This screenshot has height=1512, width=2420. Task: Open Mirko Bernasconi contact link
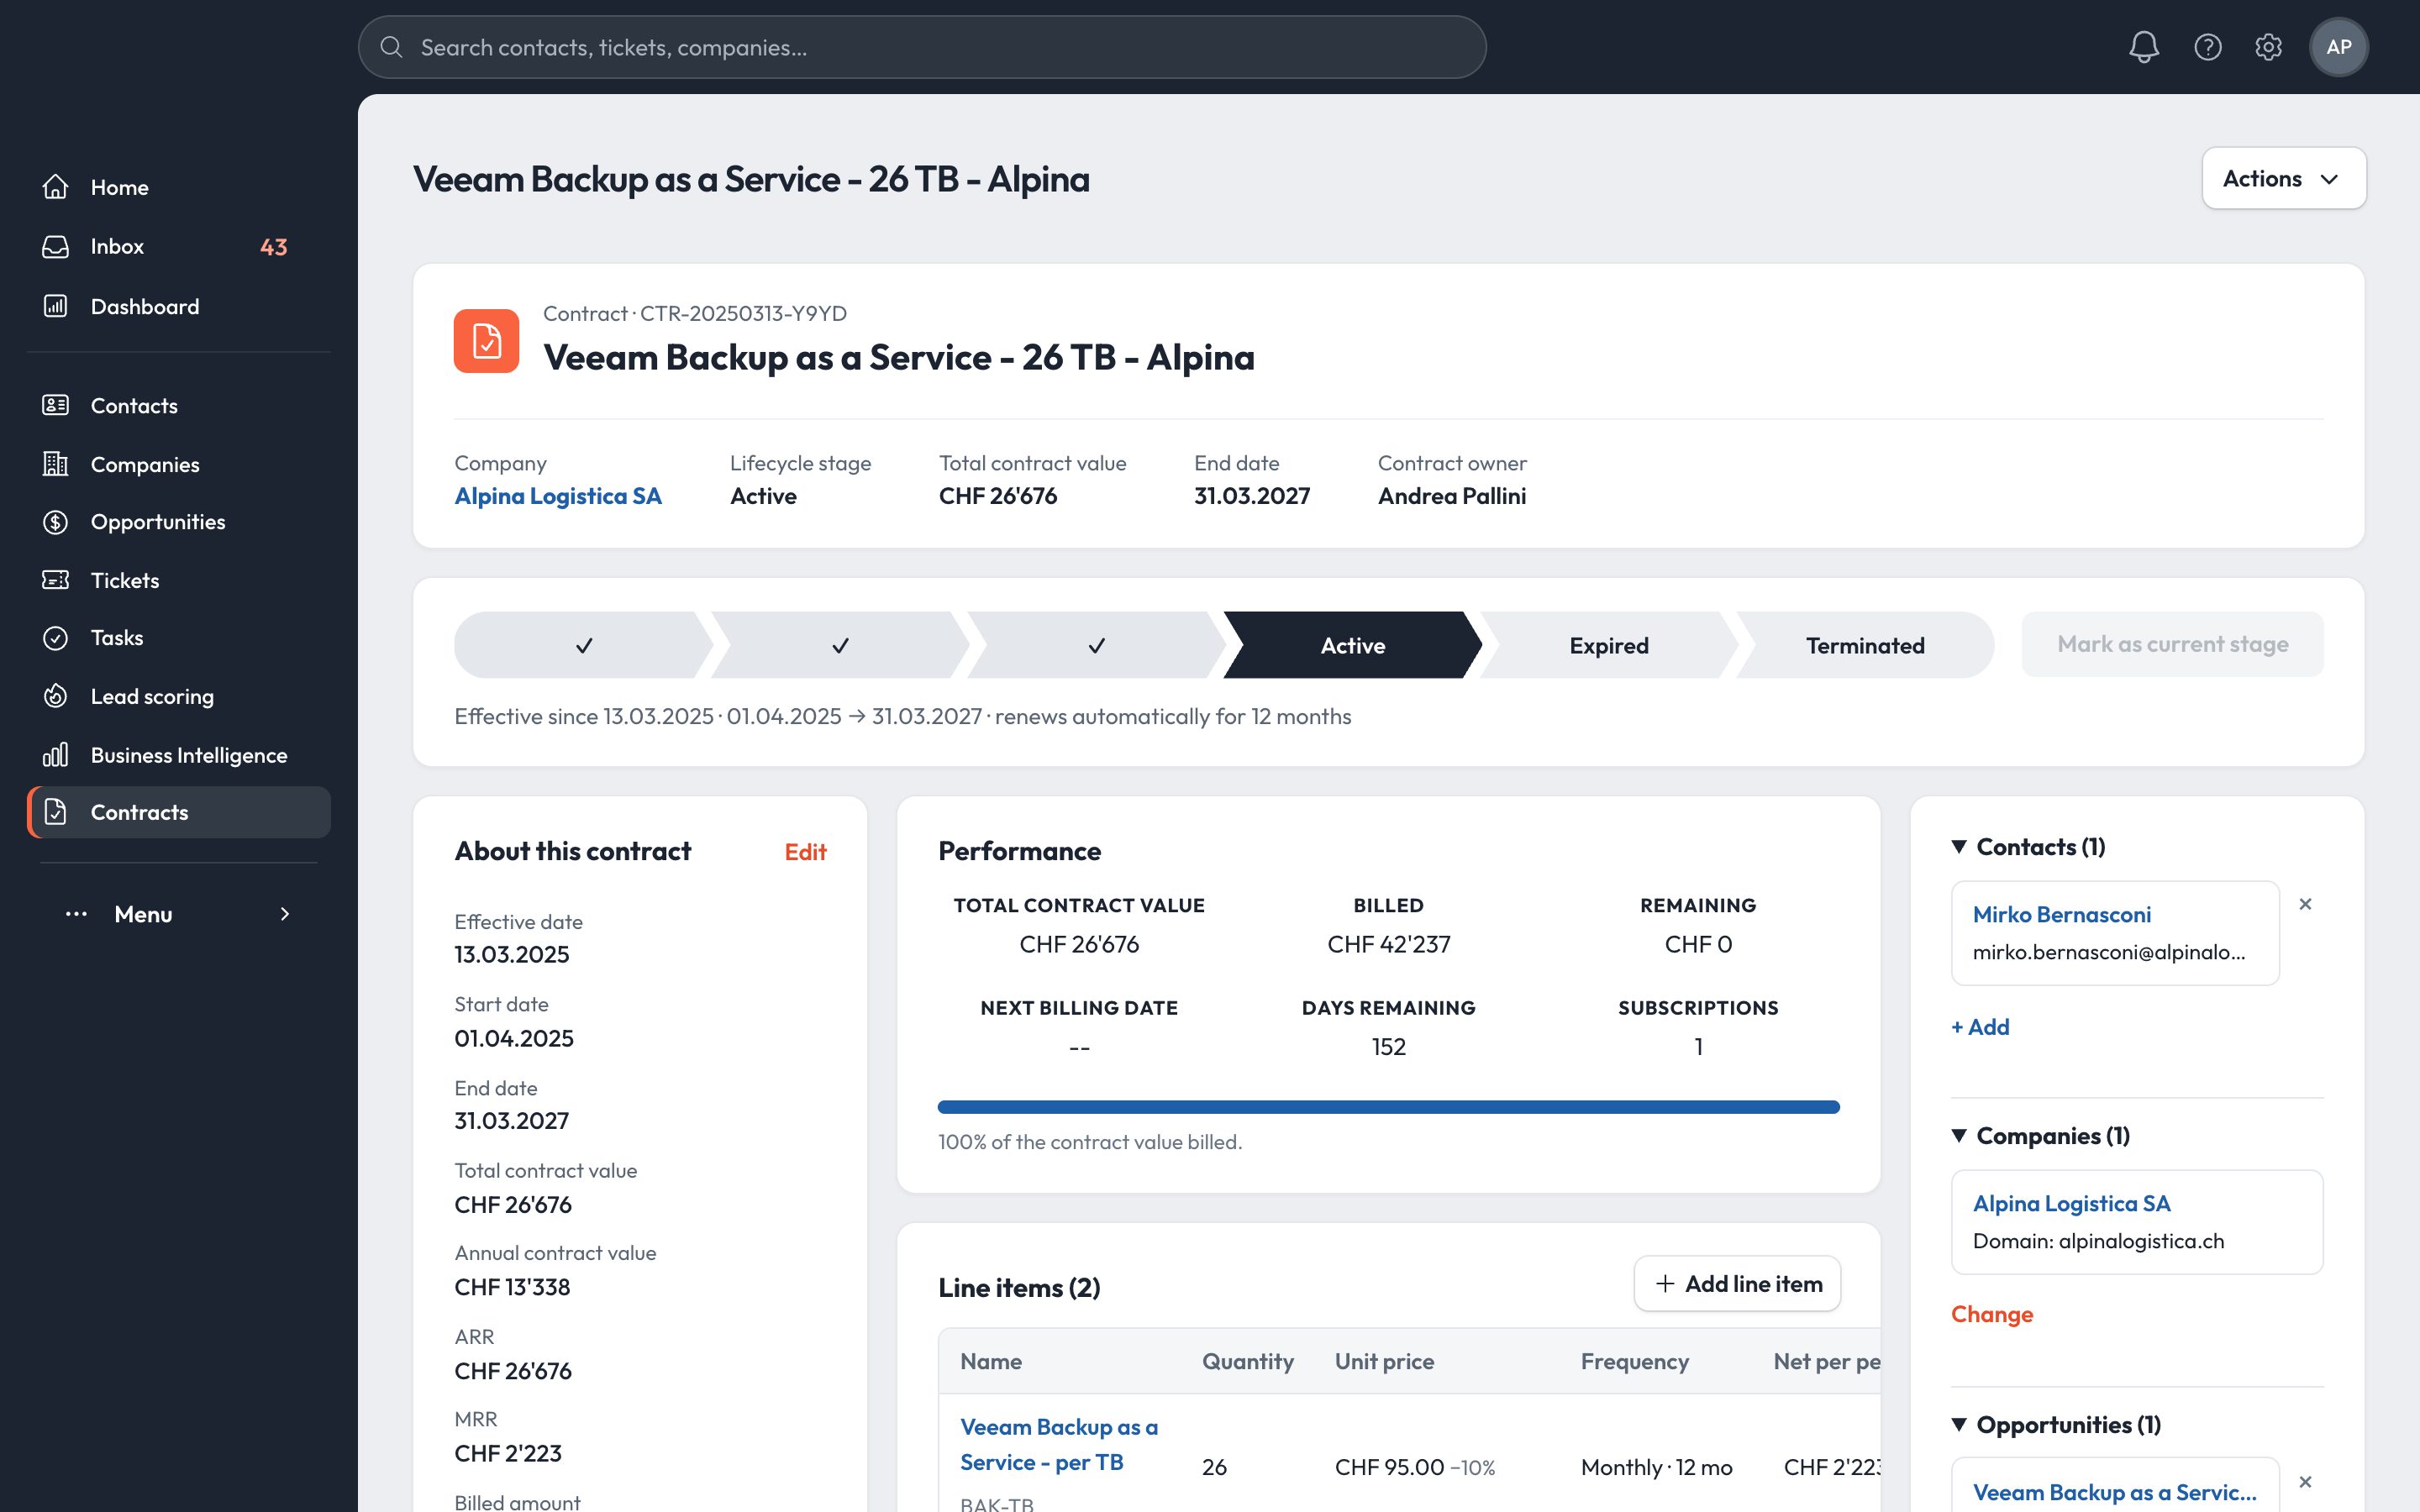[2061, 914]
